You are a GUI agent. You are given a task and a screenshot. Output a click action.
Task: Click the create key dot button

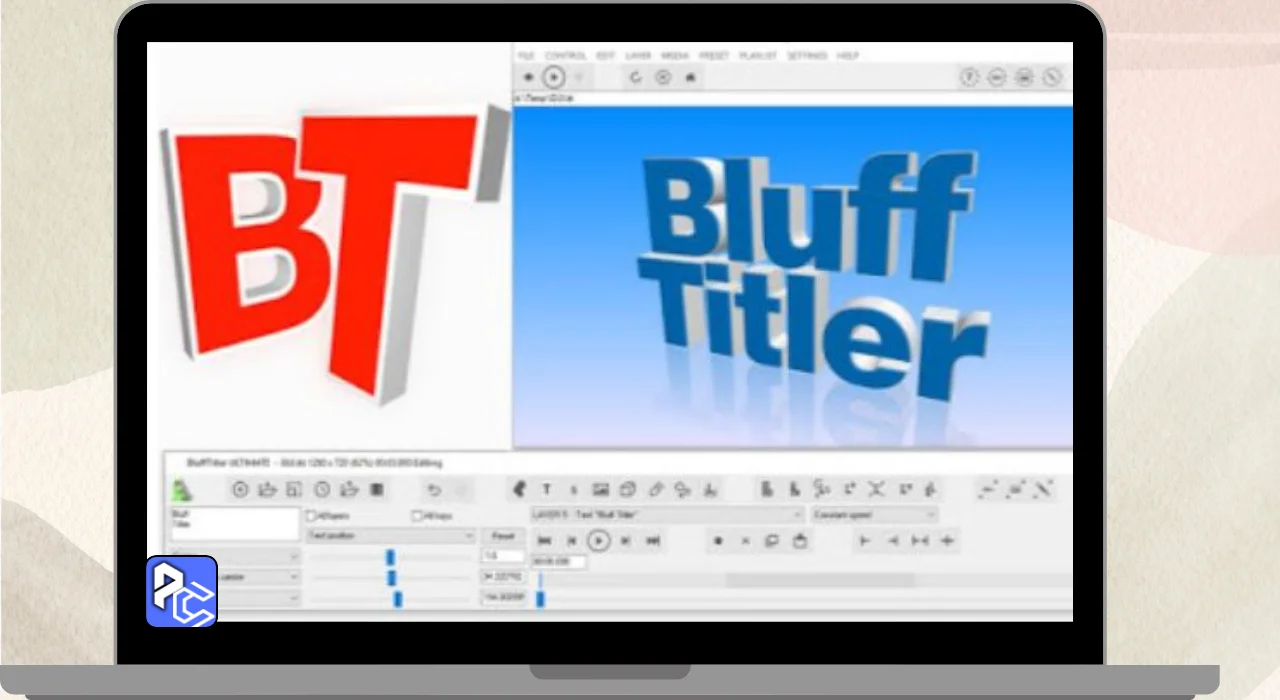click(x=717, y=541)
